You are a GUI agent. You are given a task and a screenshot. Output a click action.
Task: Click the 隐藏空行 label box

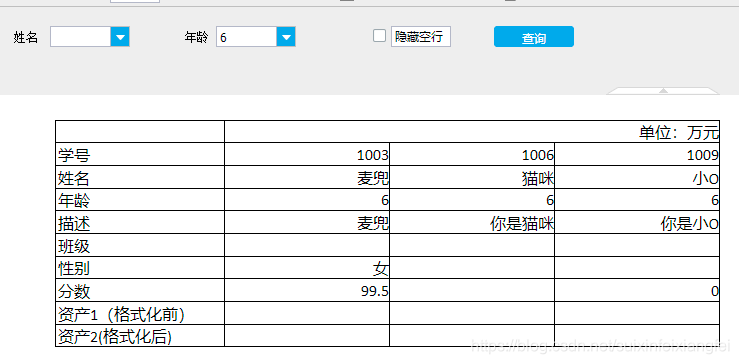(x=420, y=37)
